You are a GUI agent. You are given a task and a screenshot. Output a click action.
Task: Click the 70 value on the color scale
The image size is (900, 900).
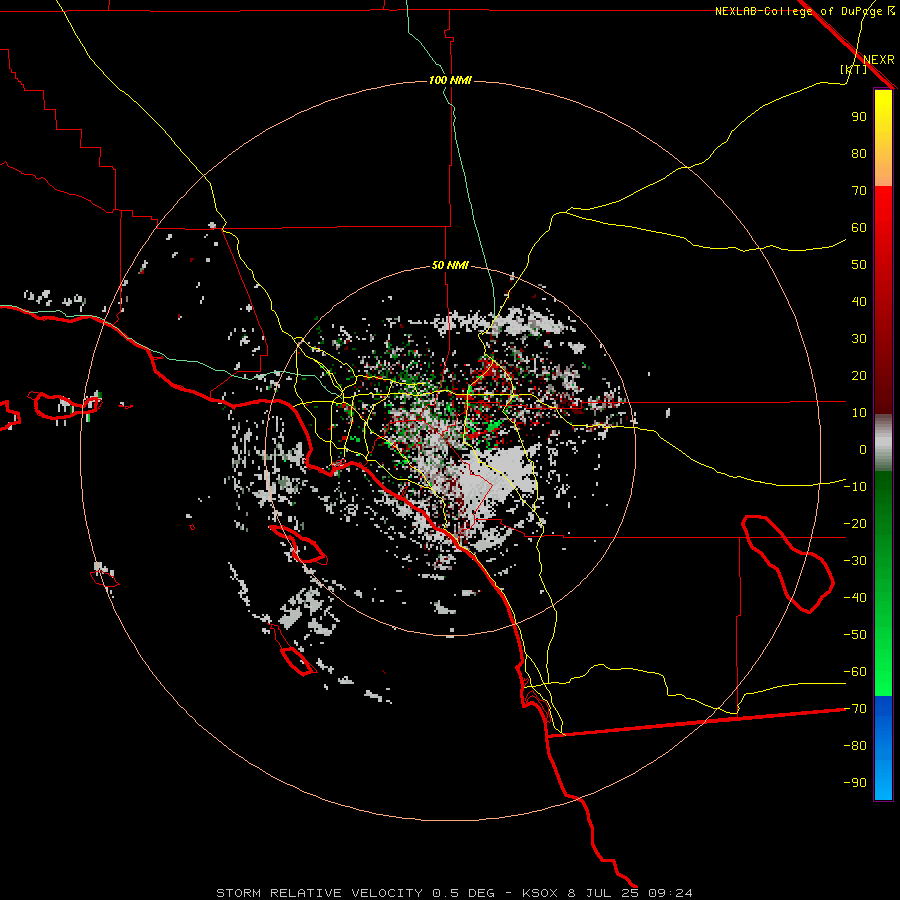click(x=859, y=191)
